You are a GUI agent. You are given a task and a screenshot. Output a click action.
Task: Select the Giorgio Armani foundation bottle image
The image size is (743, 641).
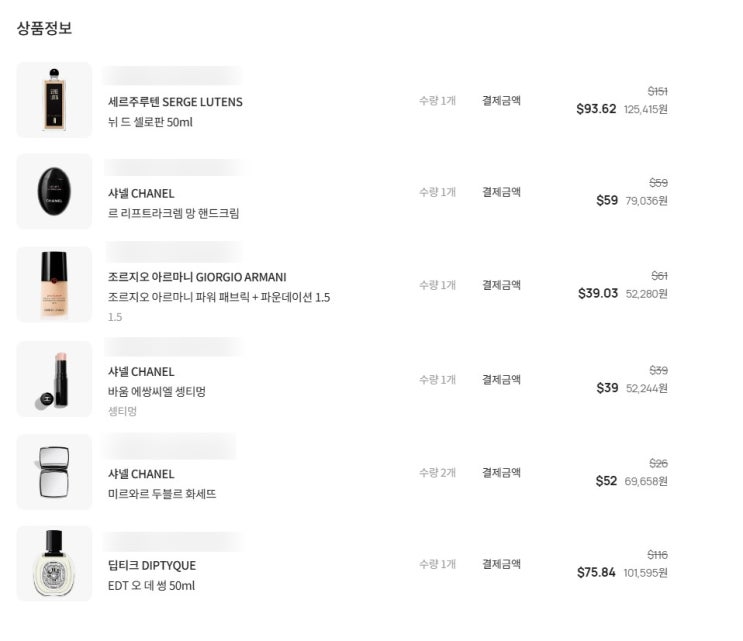pyautogui.click(x=54, y=284)
